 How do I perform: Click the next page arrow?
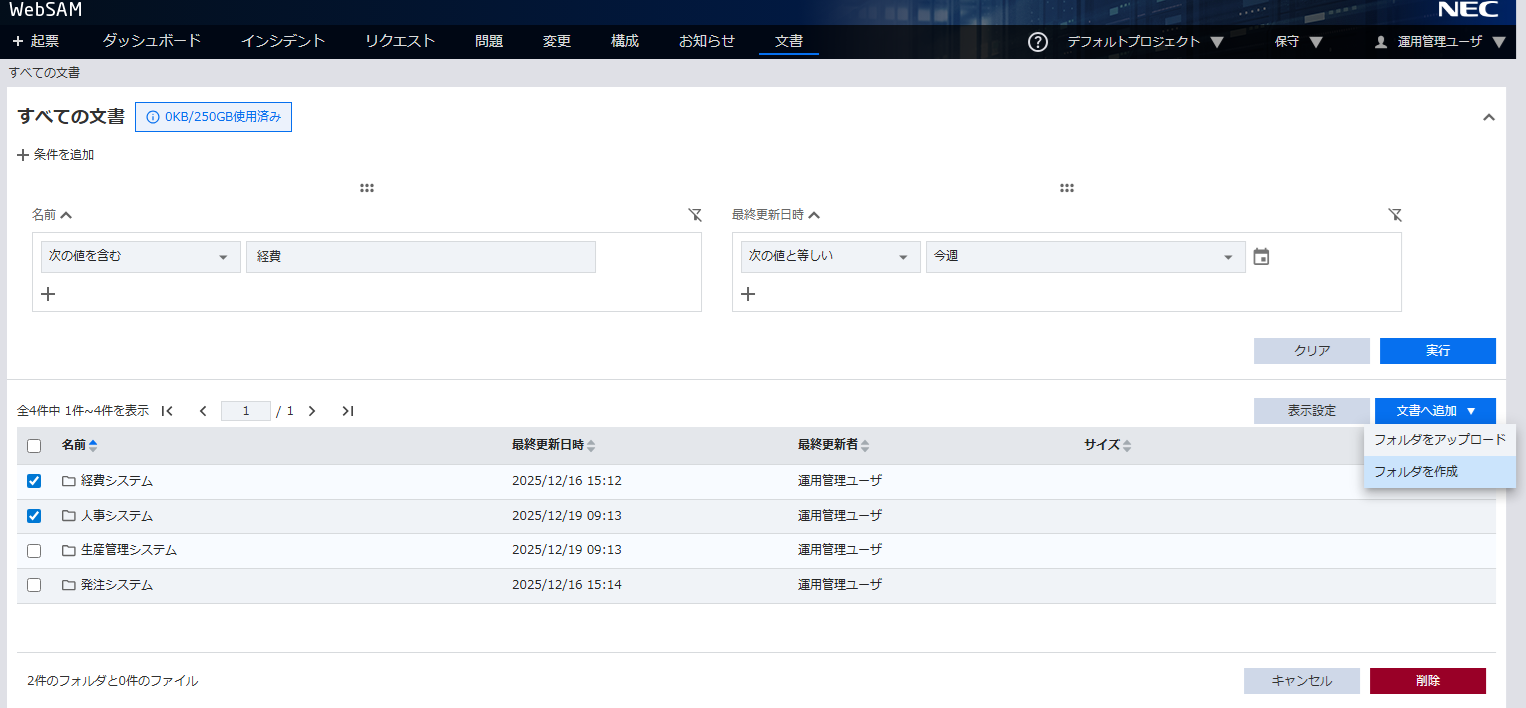coord(312,411)
